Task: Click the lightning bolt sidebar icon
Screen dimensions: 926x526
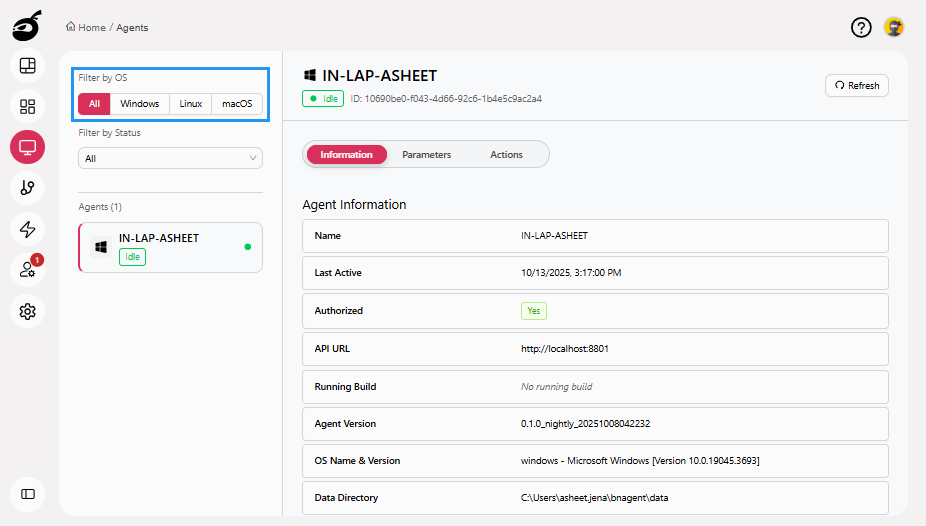Action: [x=28, y=229]
